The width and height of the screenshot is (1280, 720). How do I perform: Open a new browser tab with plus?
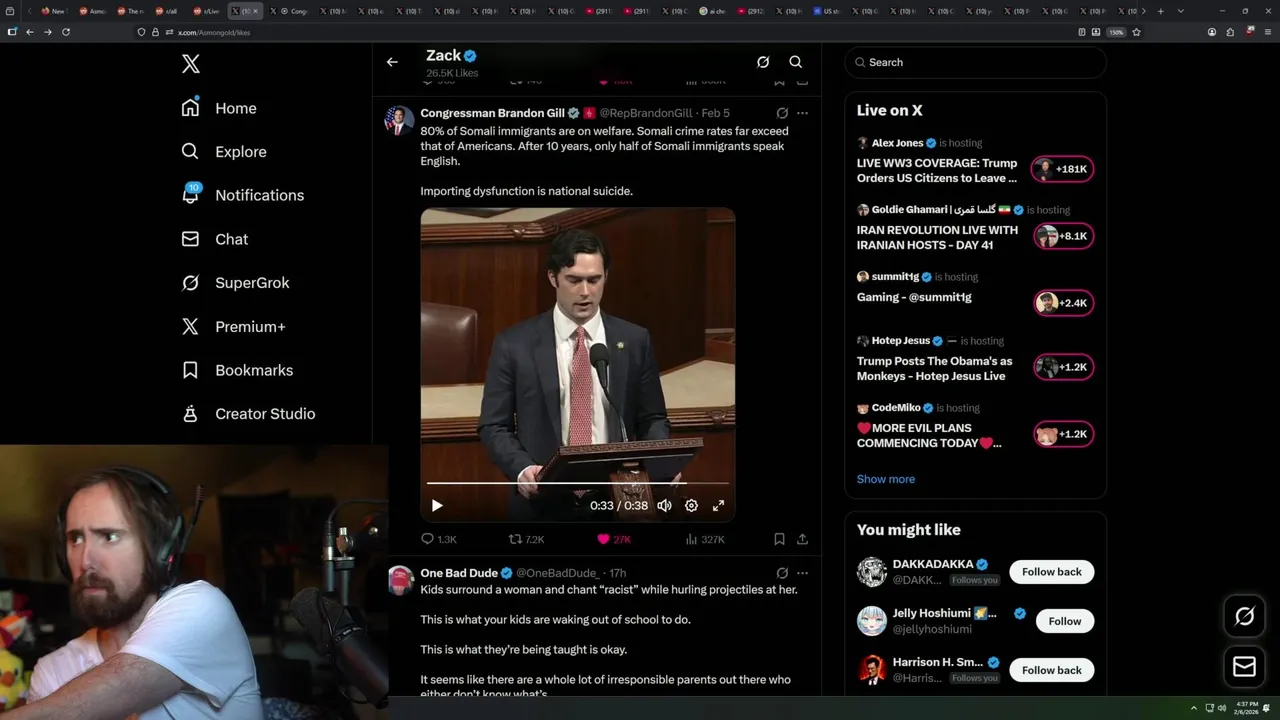coord(1160,11)
